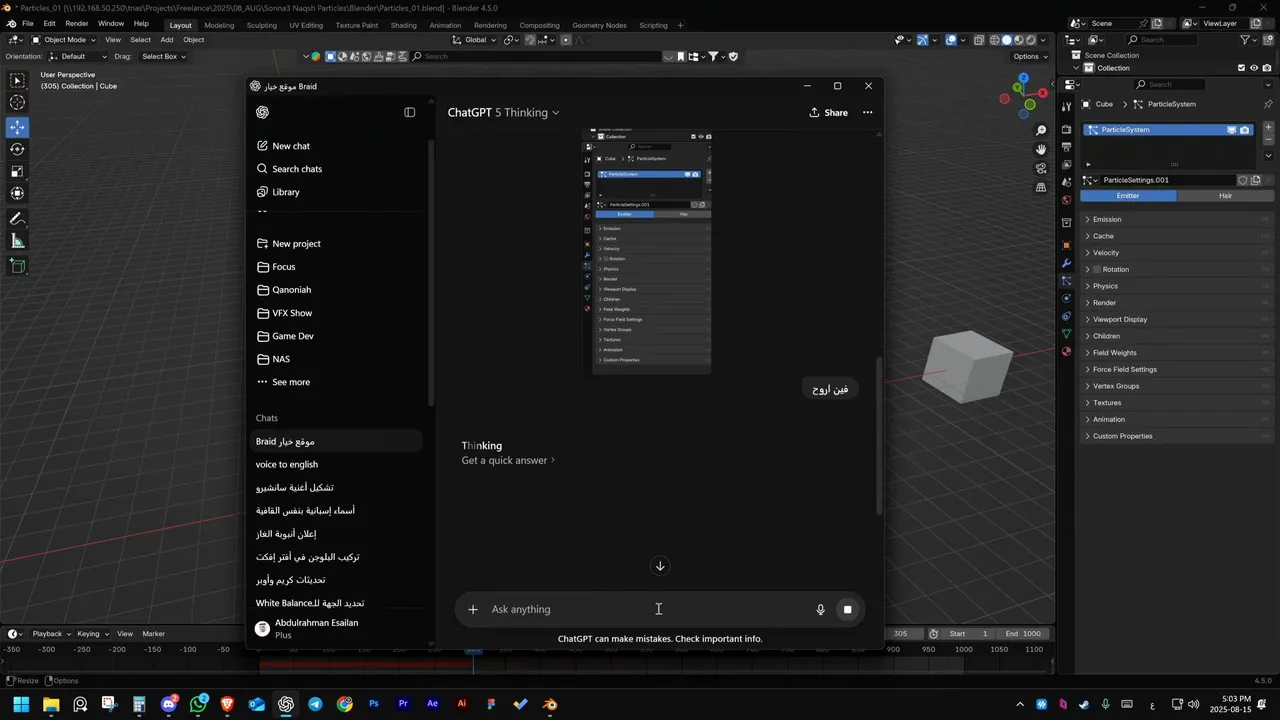
Task: Open the Particles properties tab icon
Action: (1066, 281)
